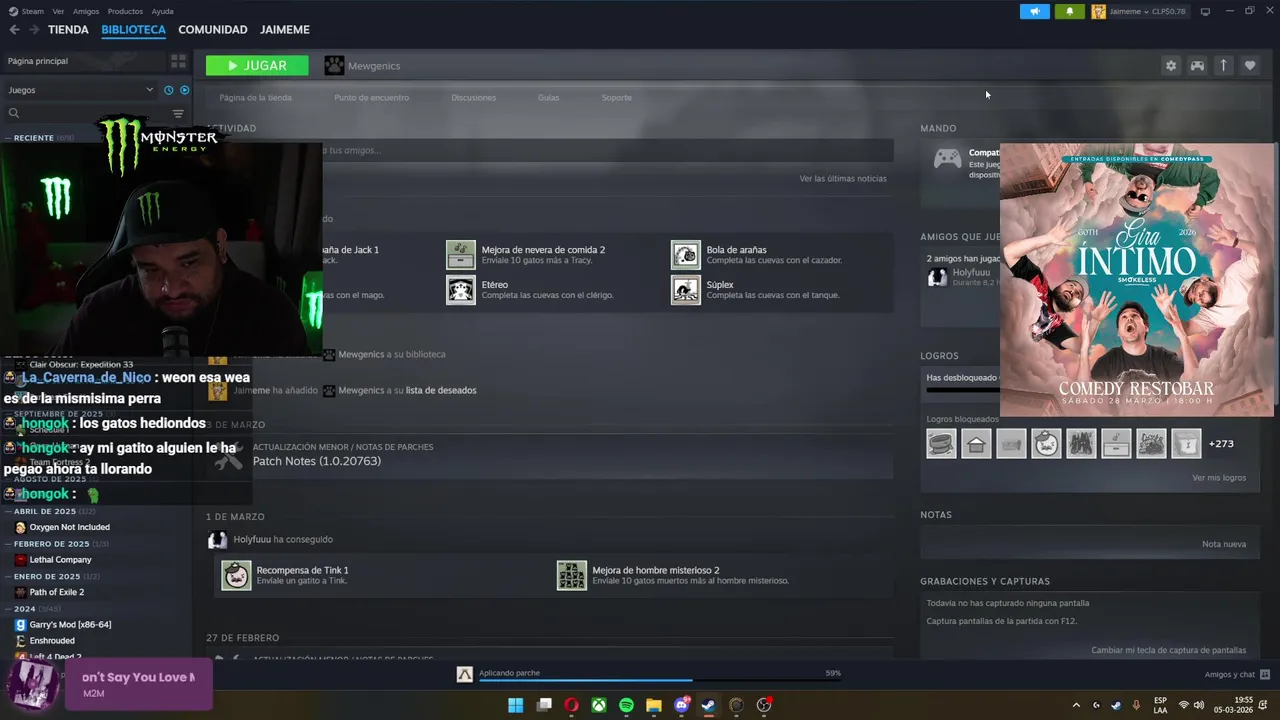Screen dimensions: 1280x720
Task: Toggle the recent activity clock filter
Action: pos(168,90)
